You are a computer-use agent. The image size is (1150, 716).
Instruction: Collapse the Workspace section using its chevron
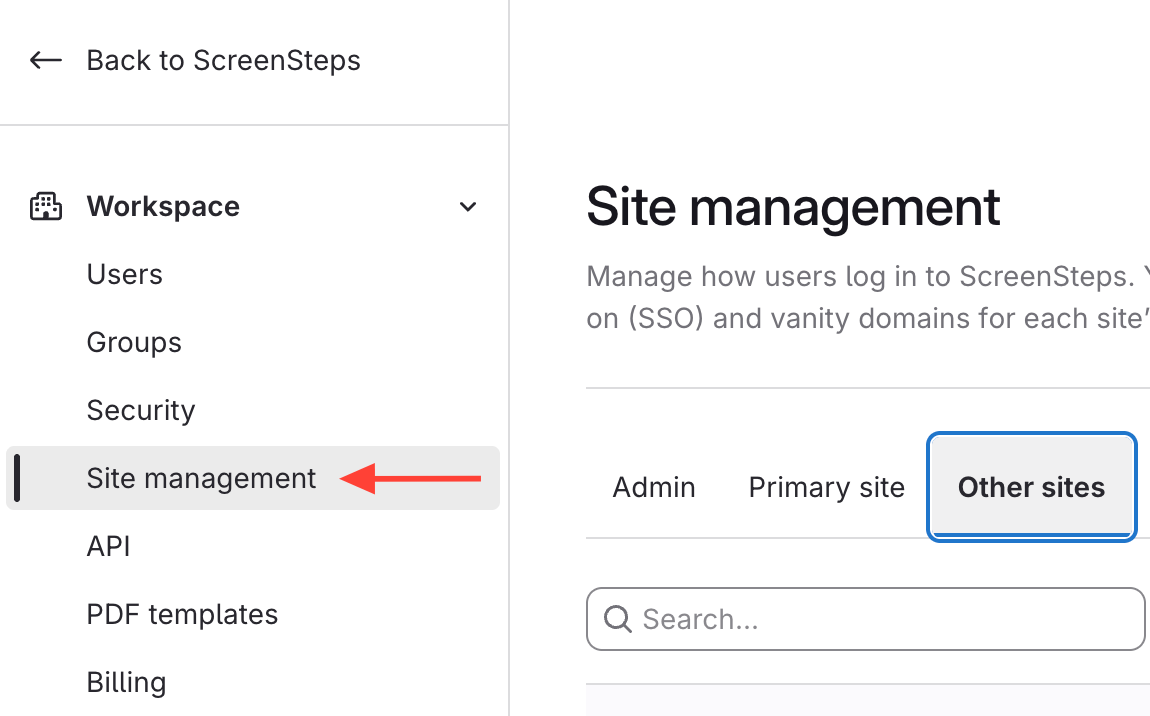pyautogui.click(x=467, y=207)
